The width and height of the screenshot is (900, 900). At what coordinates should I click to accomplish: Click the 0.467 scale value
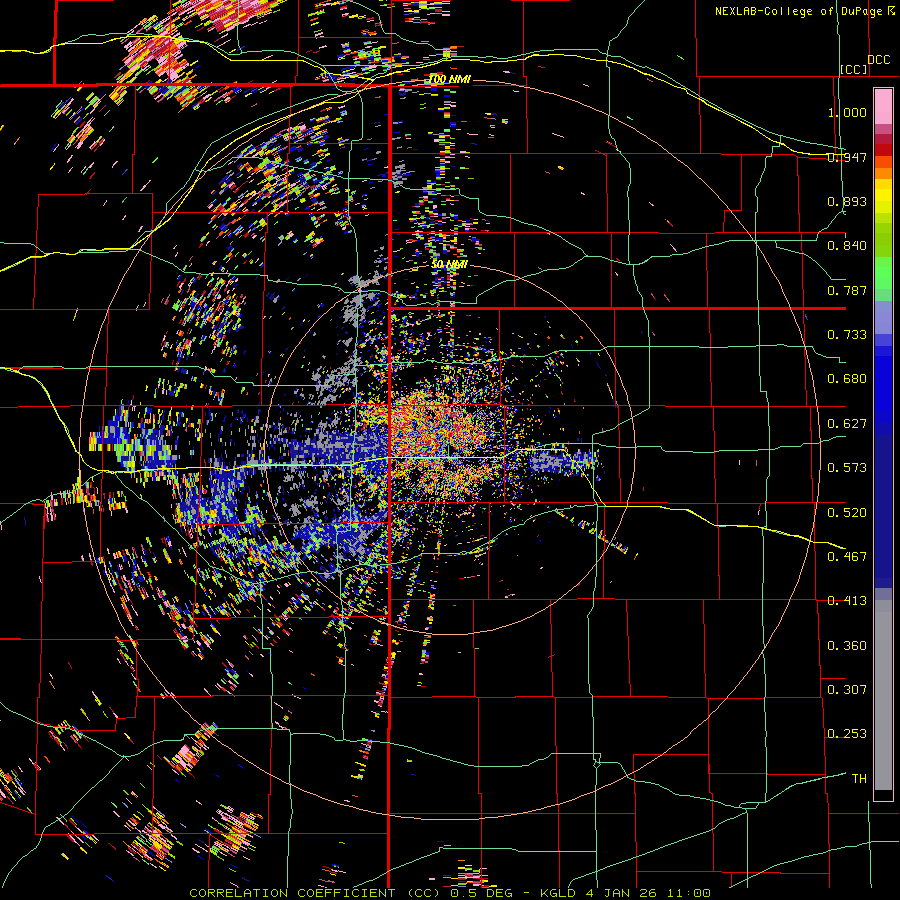[847, 557]
